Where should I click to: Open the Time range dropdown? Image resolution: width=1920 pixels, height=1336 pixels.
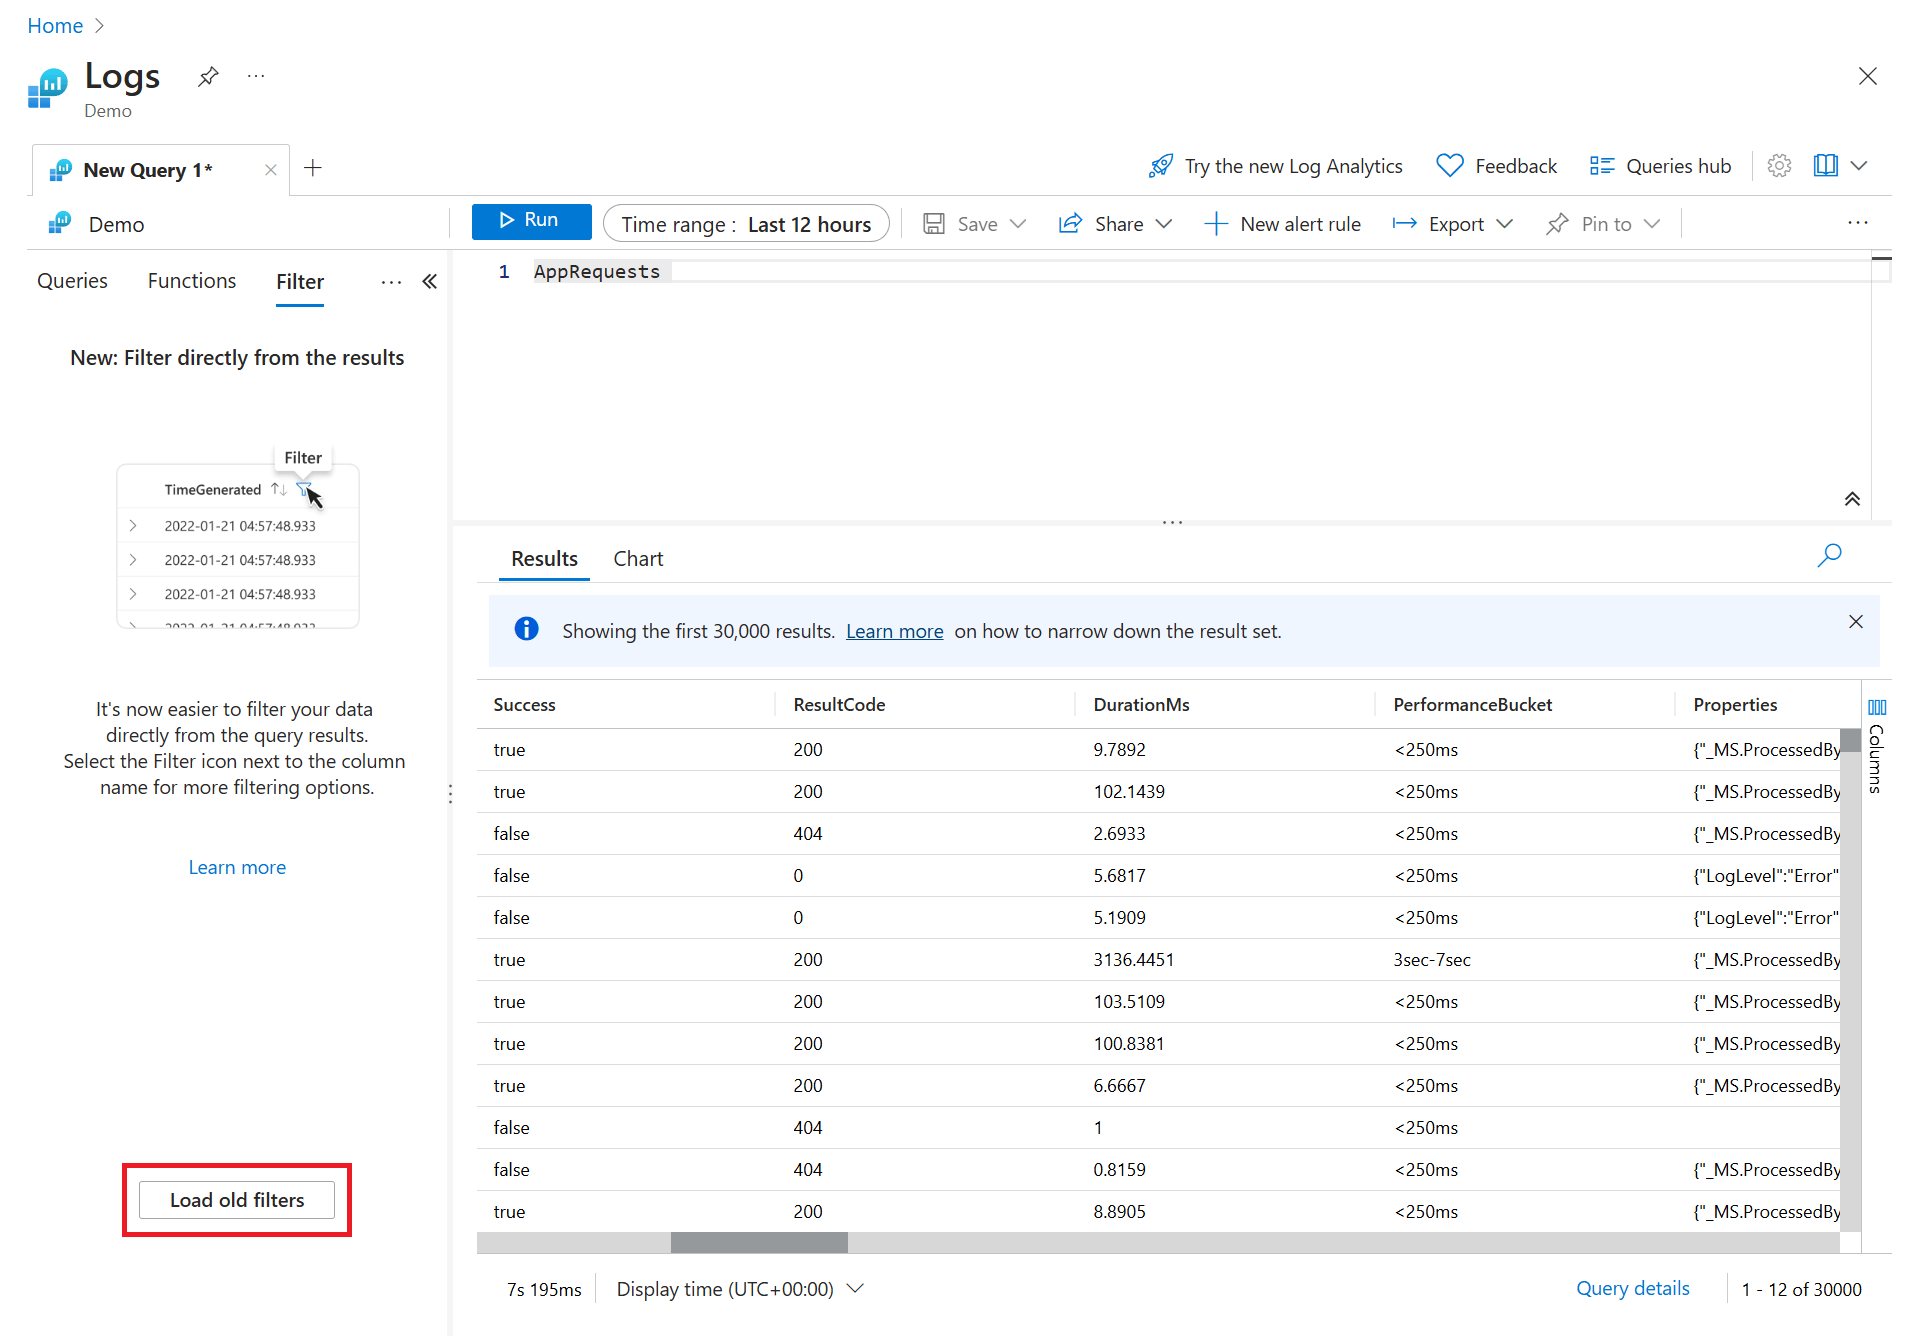tap(746, 223)
